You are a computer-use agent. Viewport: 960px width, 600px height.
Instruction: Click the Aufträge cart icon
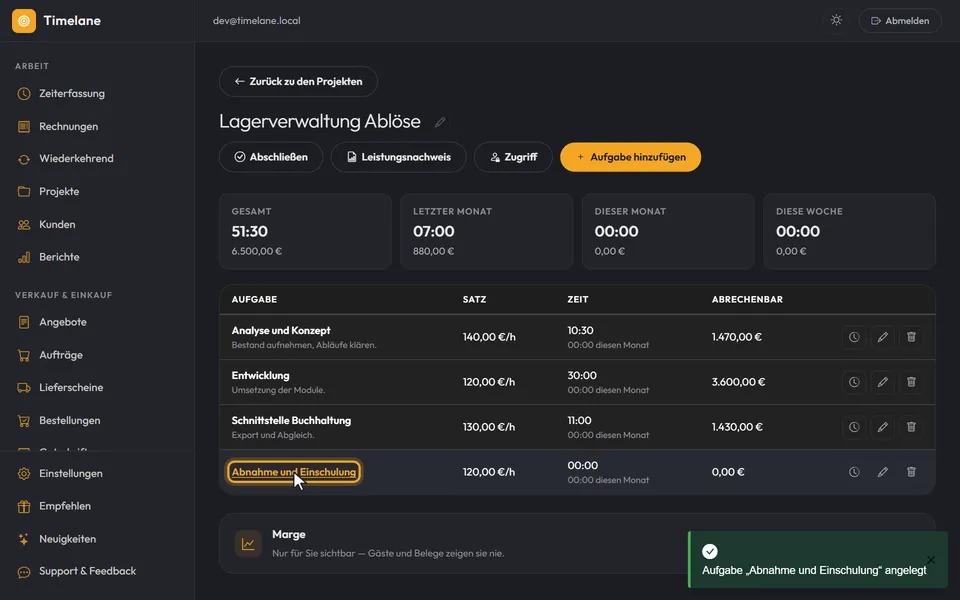[x=24, y=355]
